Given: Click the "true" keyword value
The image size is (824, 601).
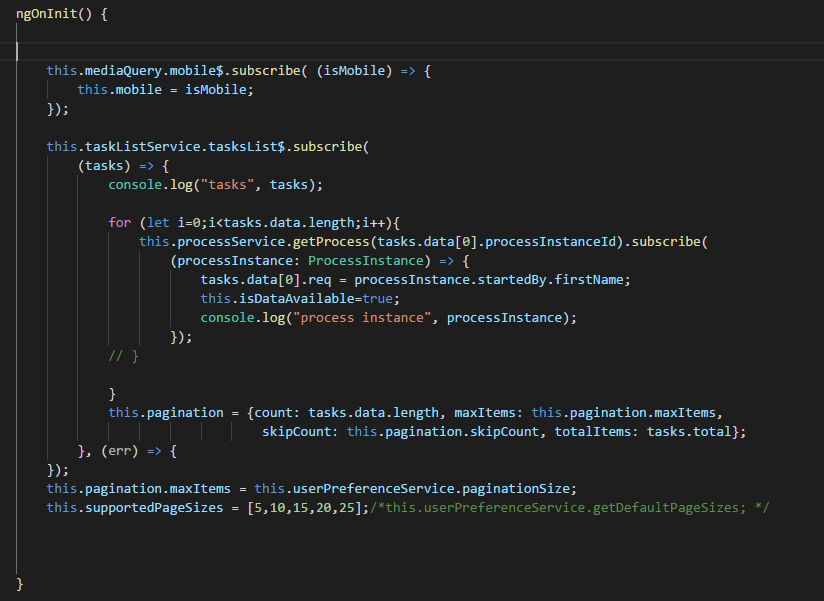Looking at the screenshot, I should click(x=377, y=298).
